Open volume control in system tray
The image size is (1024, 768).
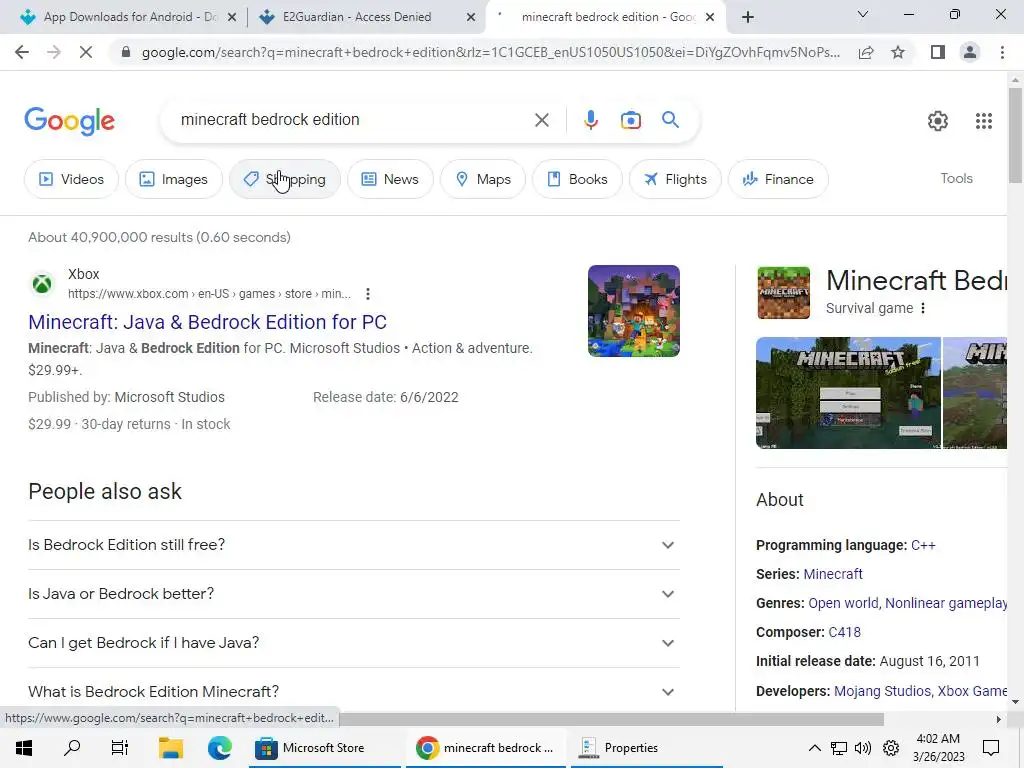[x=863, y=748]
